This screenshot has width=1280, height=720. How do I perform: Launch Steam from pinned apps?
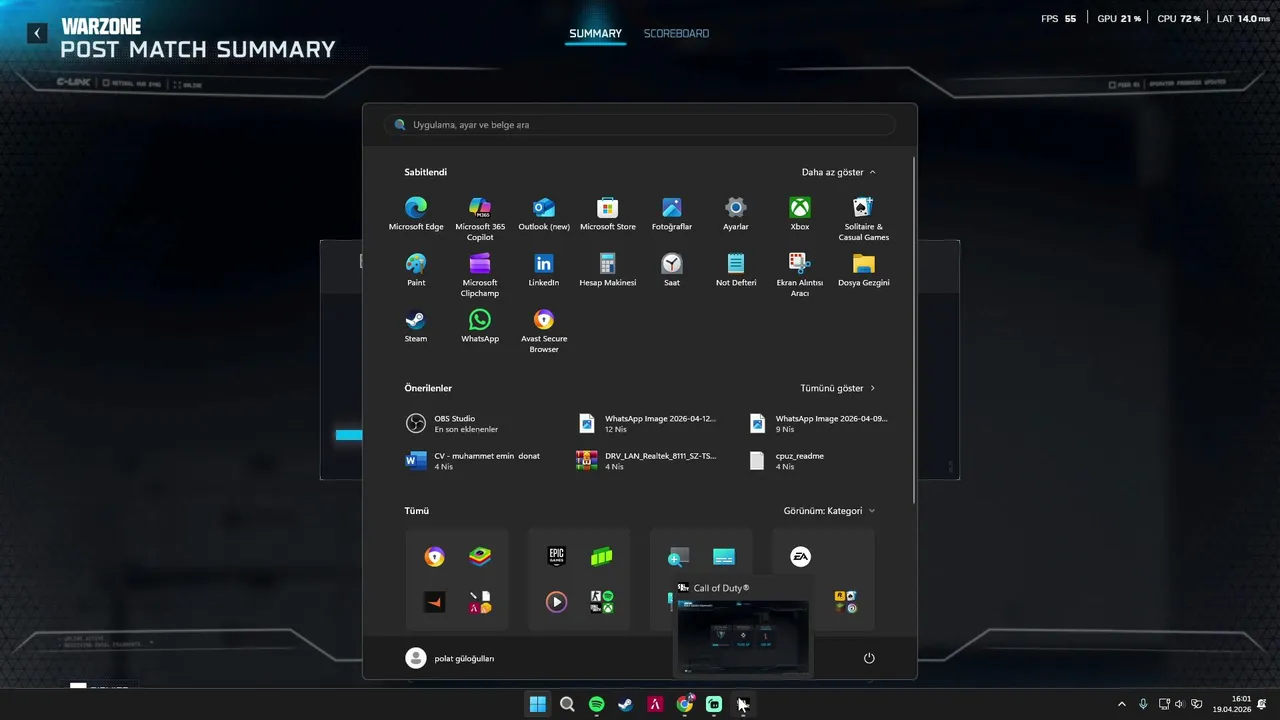coord(416,326)
